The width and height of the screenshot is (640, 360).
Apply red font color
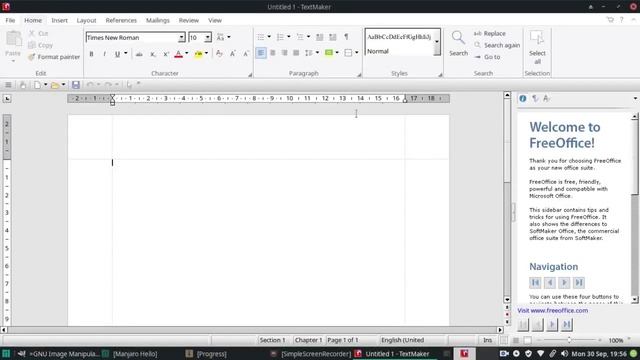[x=178, y=54]
